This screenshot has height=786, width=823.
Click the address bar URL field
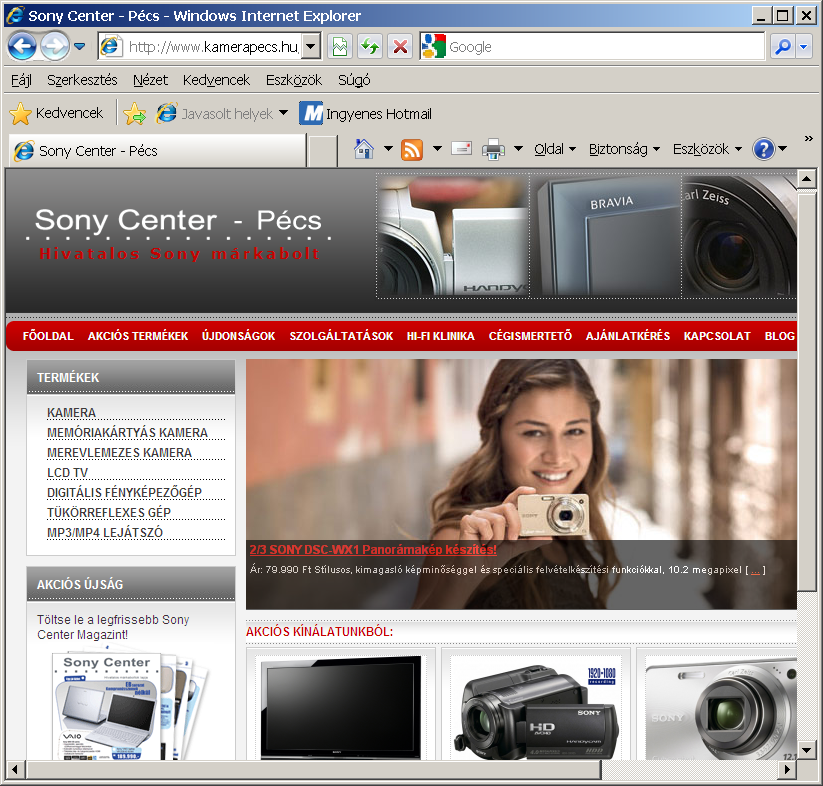(201, 47)
